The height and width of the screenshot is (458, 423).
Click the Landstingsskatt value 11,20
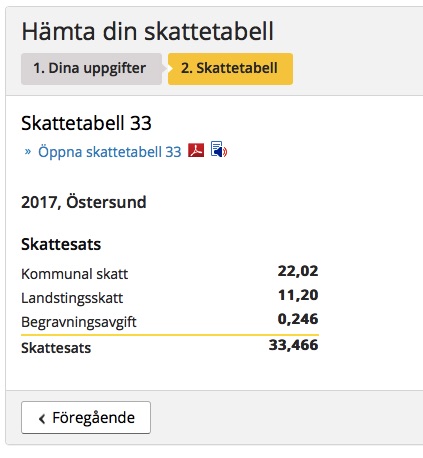[x=298, y=295]
